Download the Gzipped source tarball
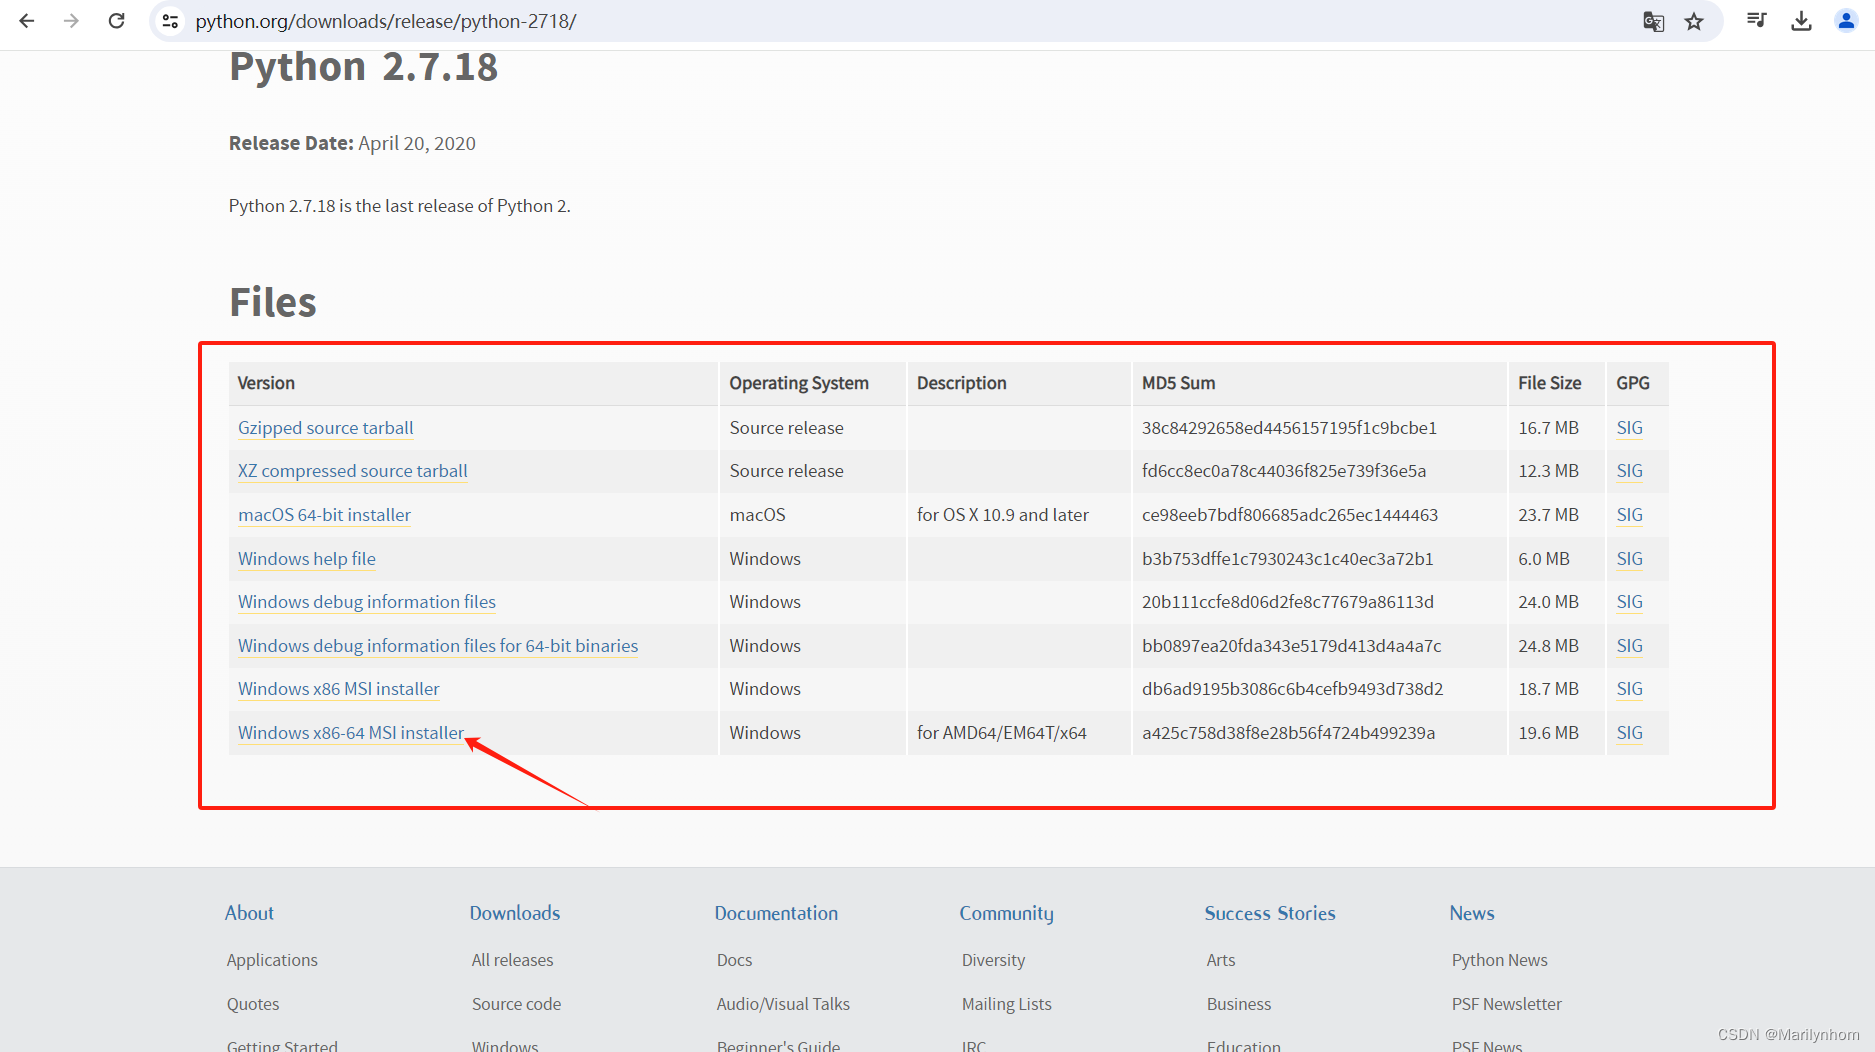Screen dimensions: 1875x1052 click(x=325, y=428)
